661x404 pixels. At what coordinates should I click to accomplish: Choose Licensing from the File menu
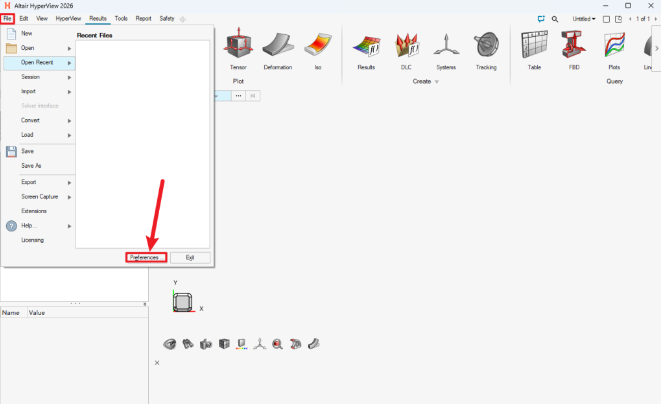coord(32,240)
